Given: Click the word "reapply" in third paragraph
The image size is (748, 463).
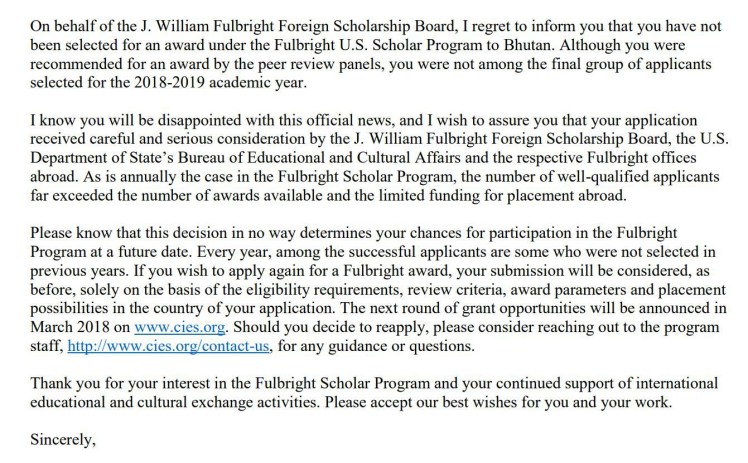Looking at the screenshot, I should 416,326.
